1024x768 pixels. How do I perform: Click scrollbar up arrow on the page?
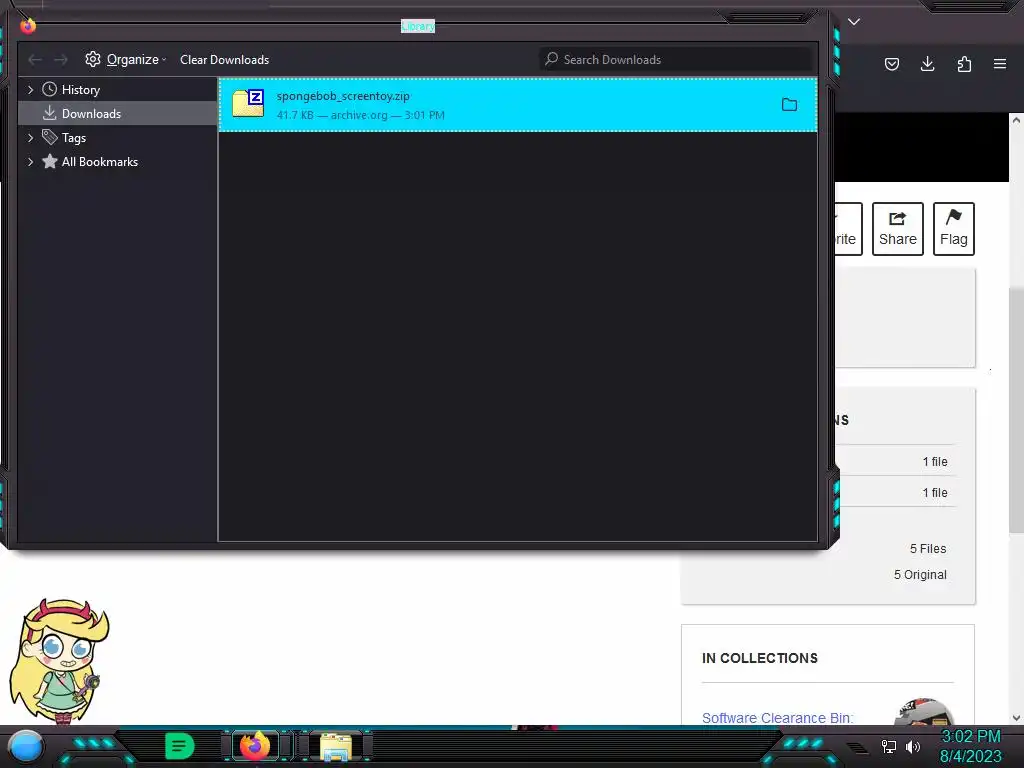tap(1016, 120)
